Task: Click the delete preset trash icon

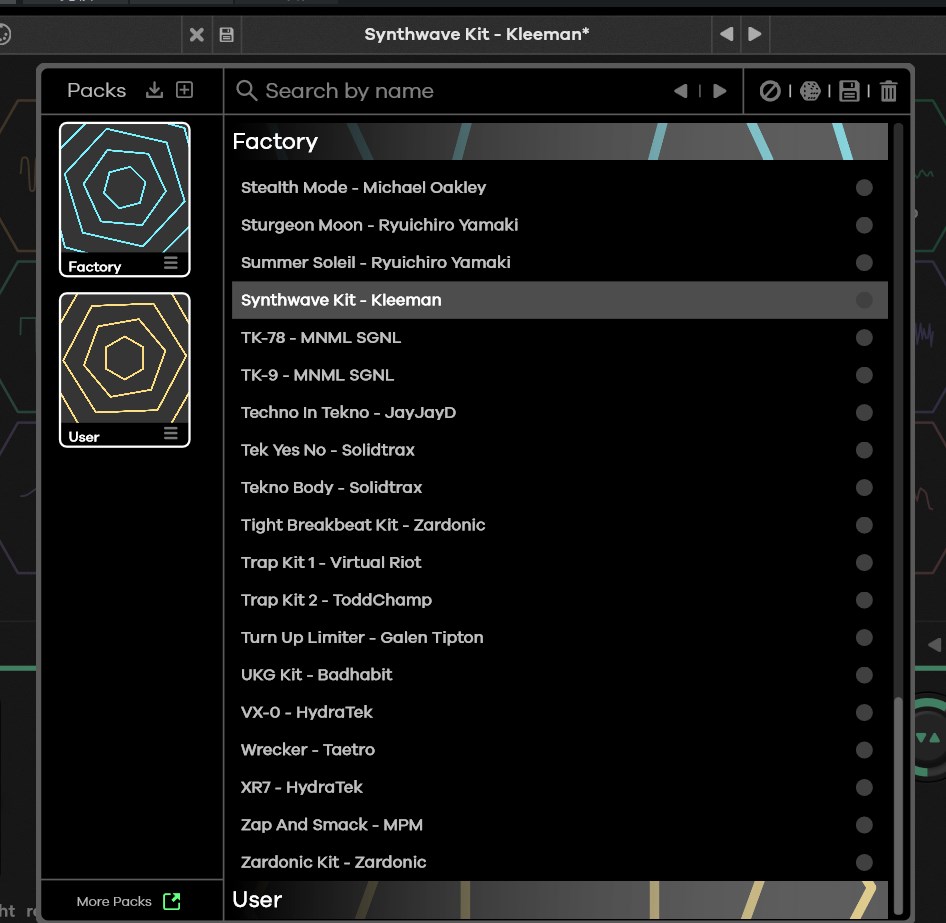Action: [888, 91]
